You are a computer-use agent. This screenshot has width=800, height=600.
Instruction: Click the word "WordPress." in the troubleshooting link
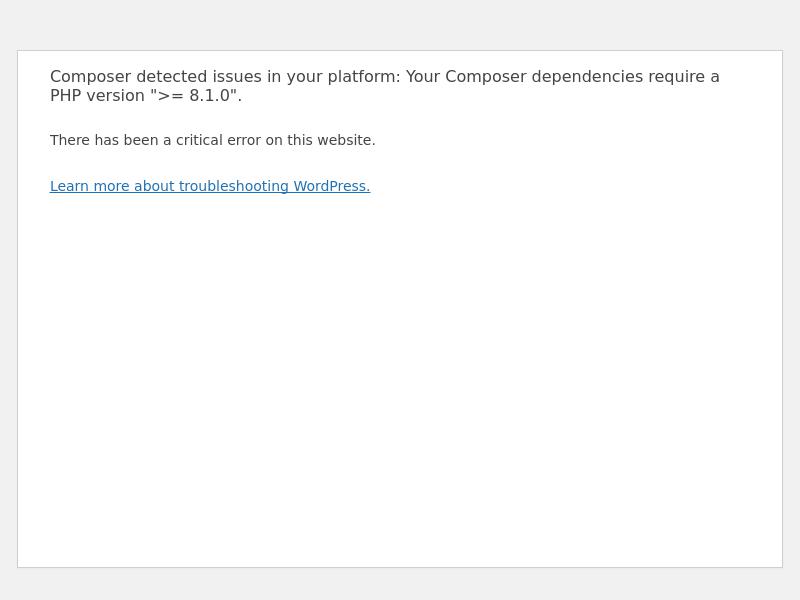tap(331, 186)
